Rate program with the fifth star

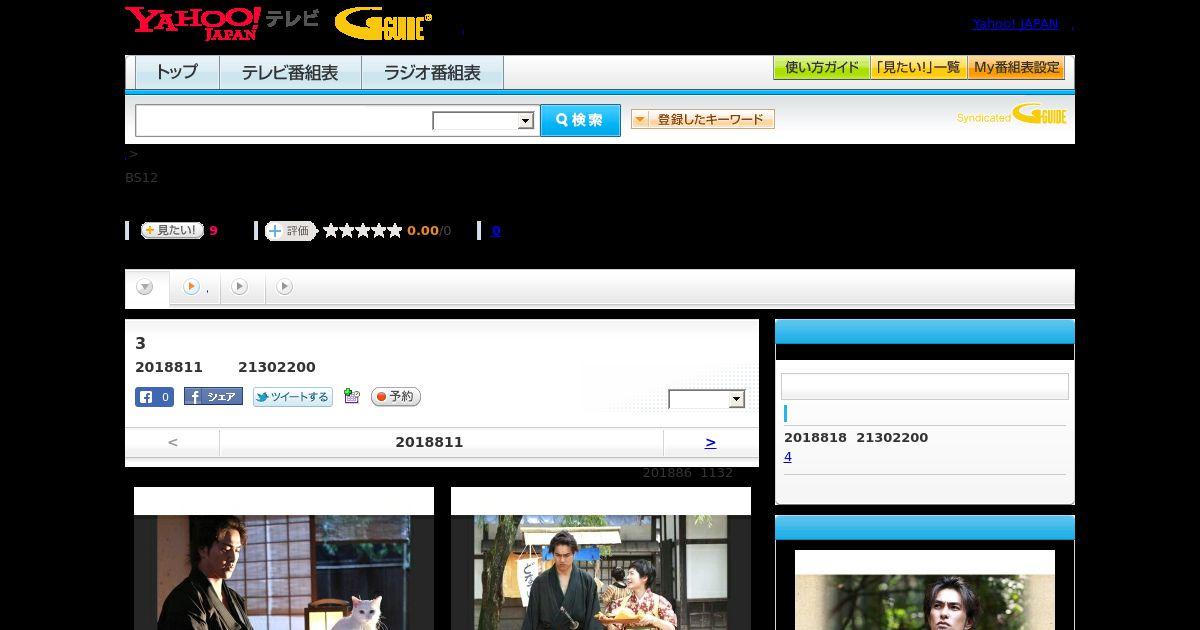[x=395, y=231]
